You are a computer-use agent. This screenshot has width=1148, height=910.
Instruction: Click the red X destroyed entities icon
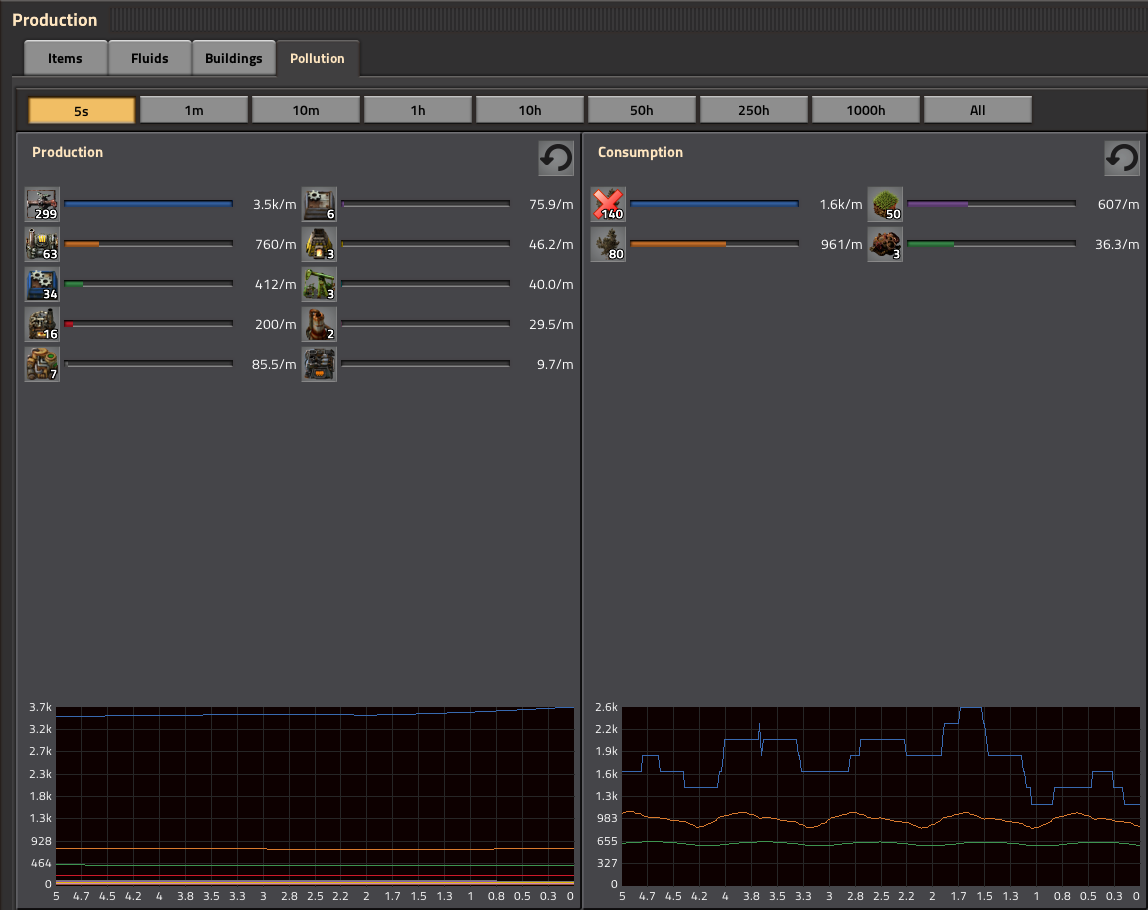point(608,204)
